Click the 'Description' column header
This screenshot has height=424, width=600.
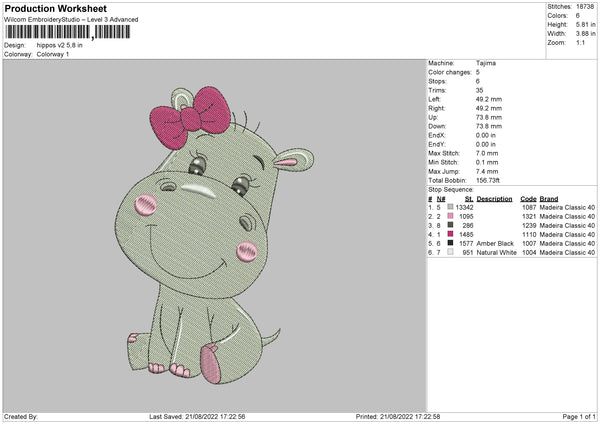click(494, 199)
